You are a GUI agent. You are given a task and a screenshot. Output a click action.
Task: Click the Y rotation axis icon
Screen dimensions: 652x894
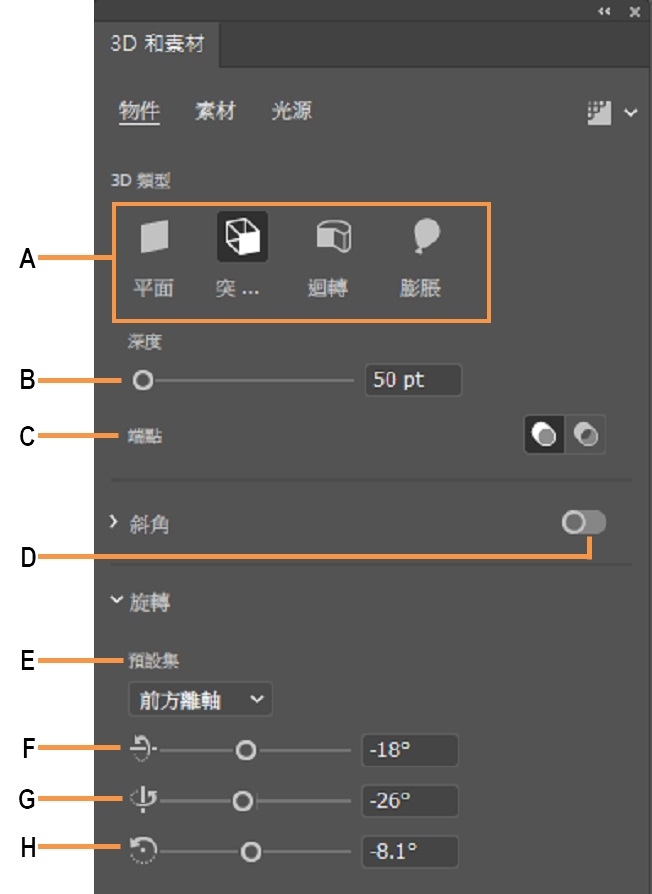(x=140, y=800)
